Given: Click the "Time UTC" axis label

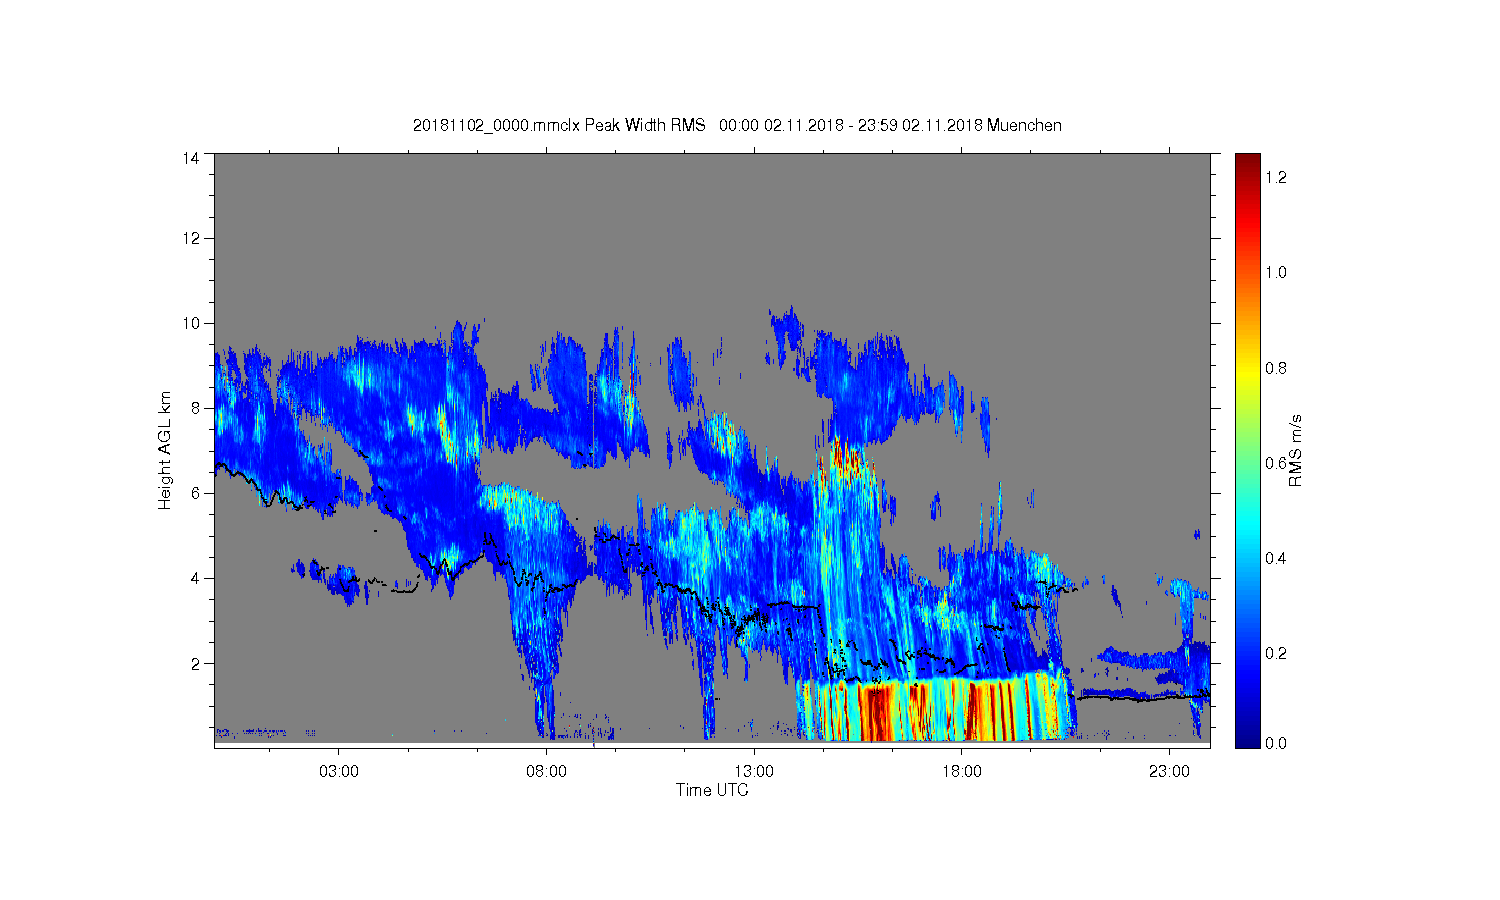Looking at the screenshot, I should pos(712,790).
